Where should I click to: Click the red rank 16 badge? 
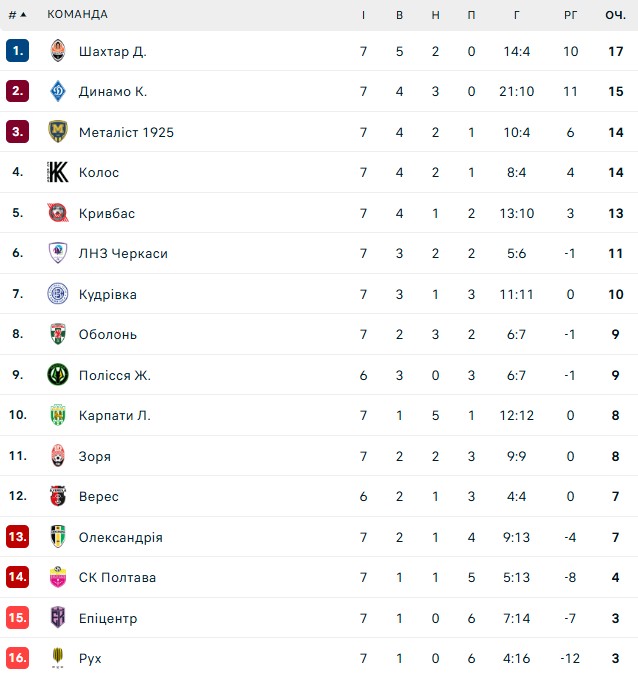point(18,658)
